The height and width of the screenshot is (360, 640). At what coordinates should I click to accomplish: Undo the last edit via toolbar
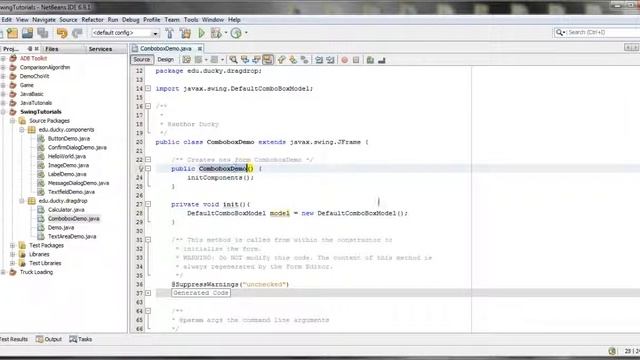coord(62,33)
